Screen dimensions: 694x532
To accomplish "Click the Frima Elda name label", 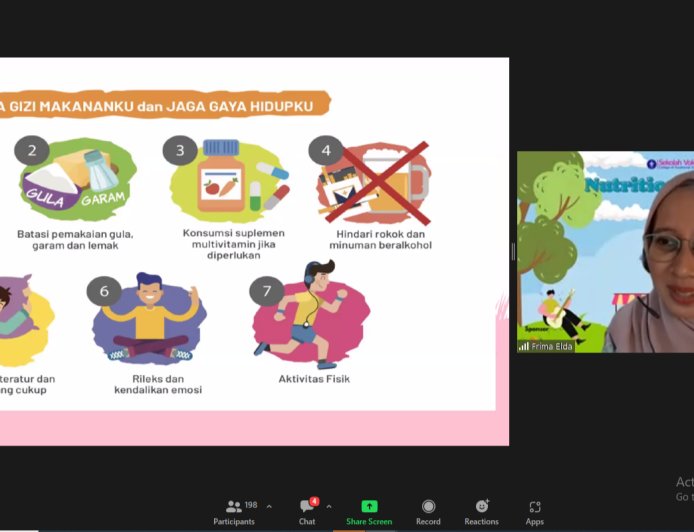I will pyautogui.click(x=551, y=347).
